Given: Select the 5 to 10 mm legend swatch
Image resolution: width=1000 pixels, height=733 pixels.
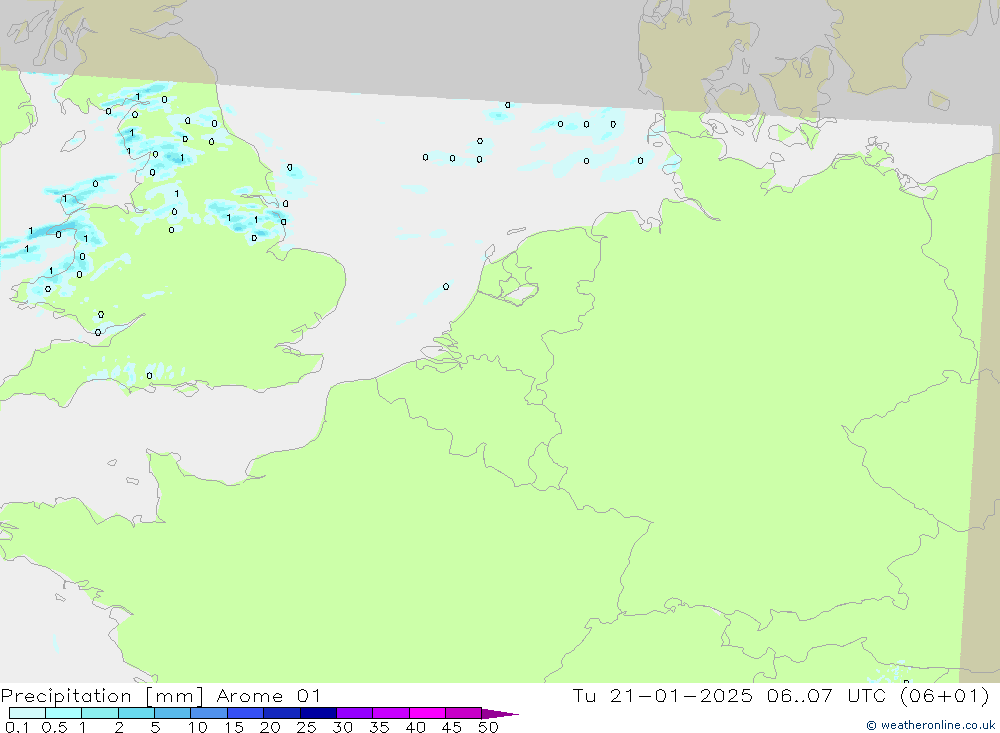Looking at the screenshot, I should pos(173,713).
